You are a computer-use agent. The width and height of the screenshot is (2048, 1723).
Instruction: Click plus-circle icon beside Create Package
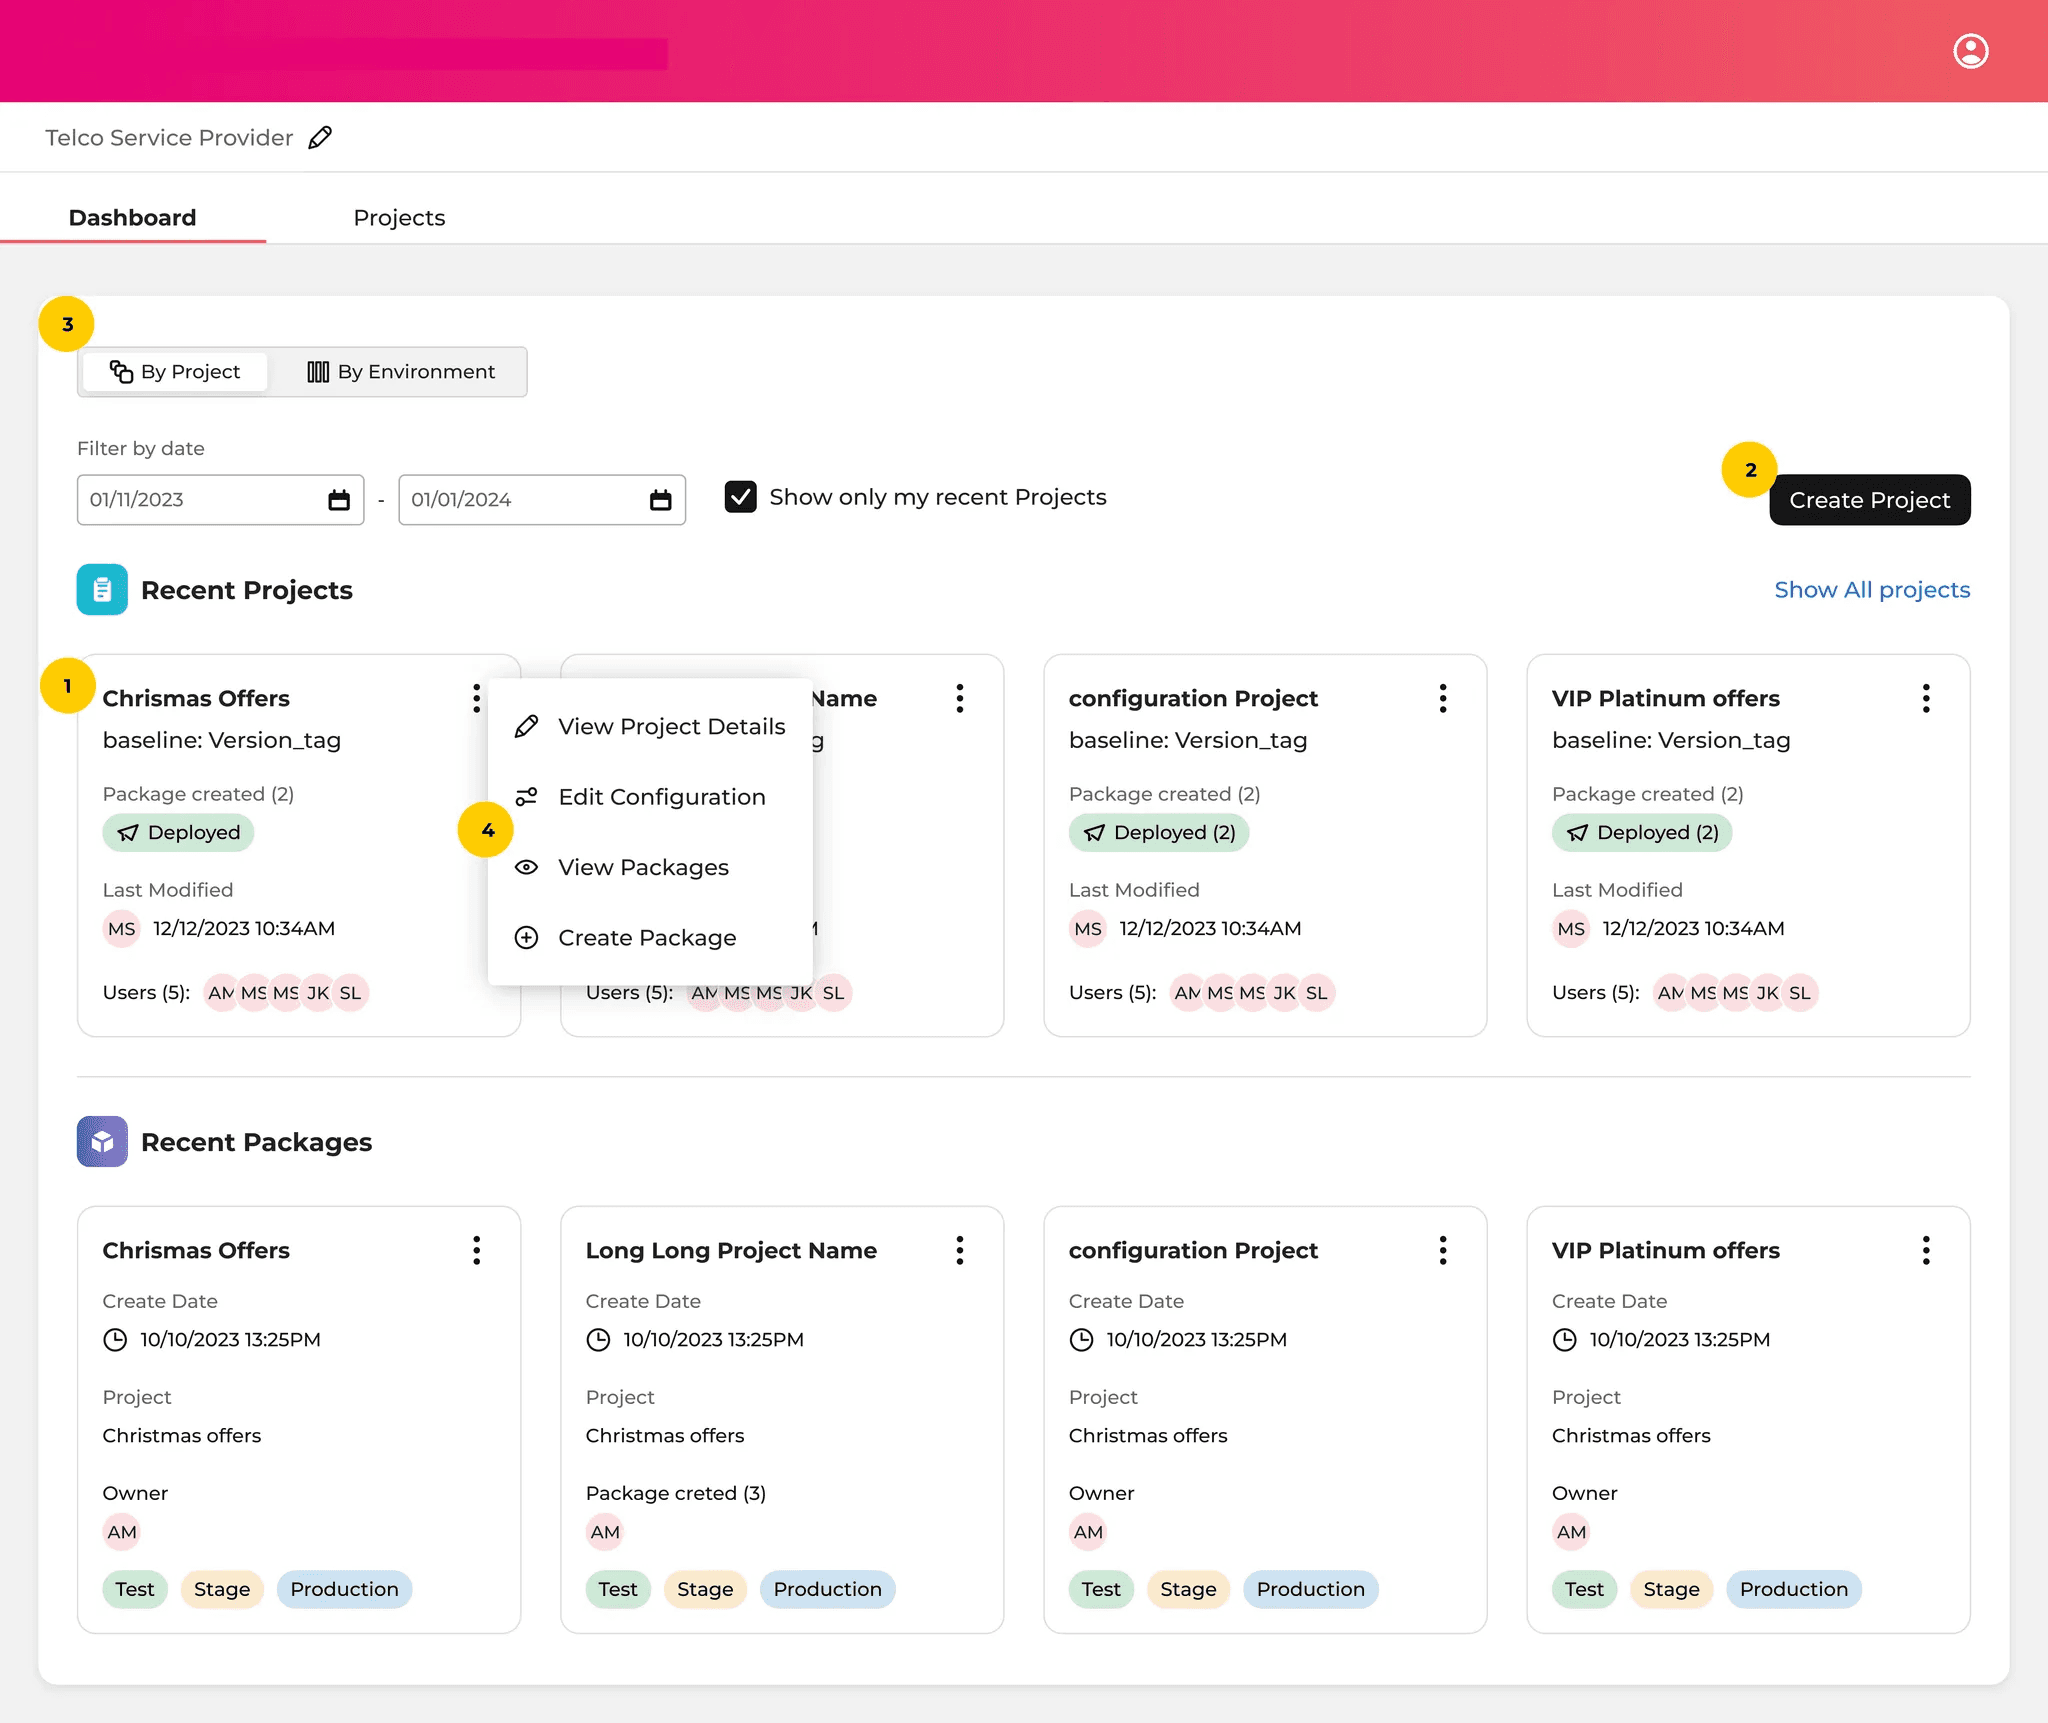coord(526,938)
